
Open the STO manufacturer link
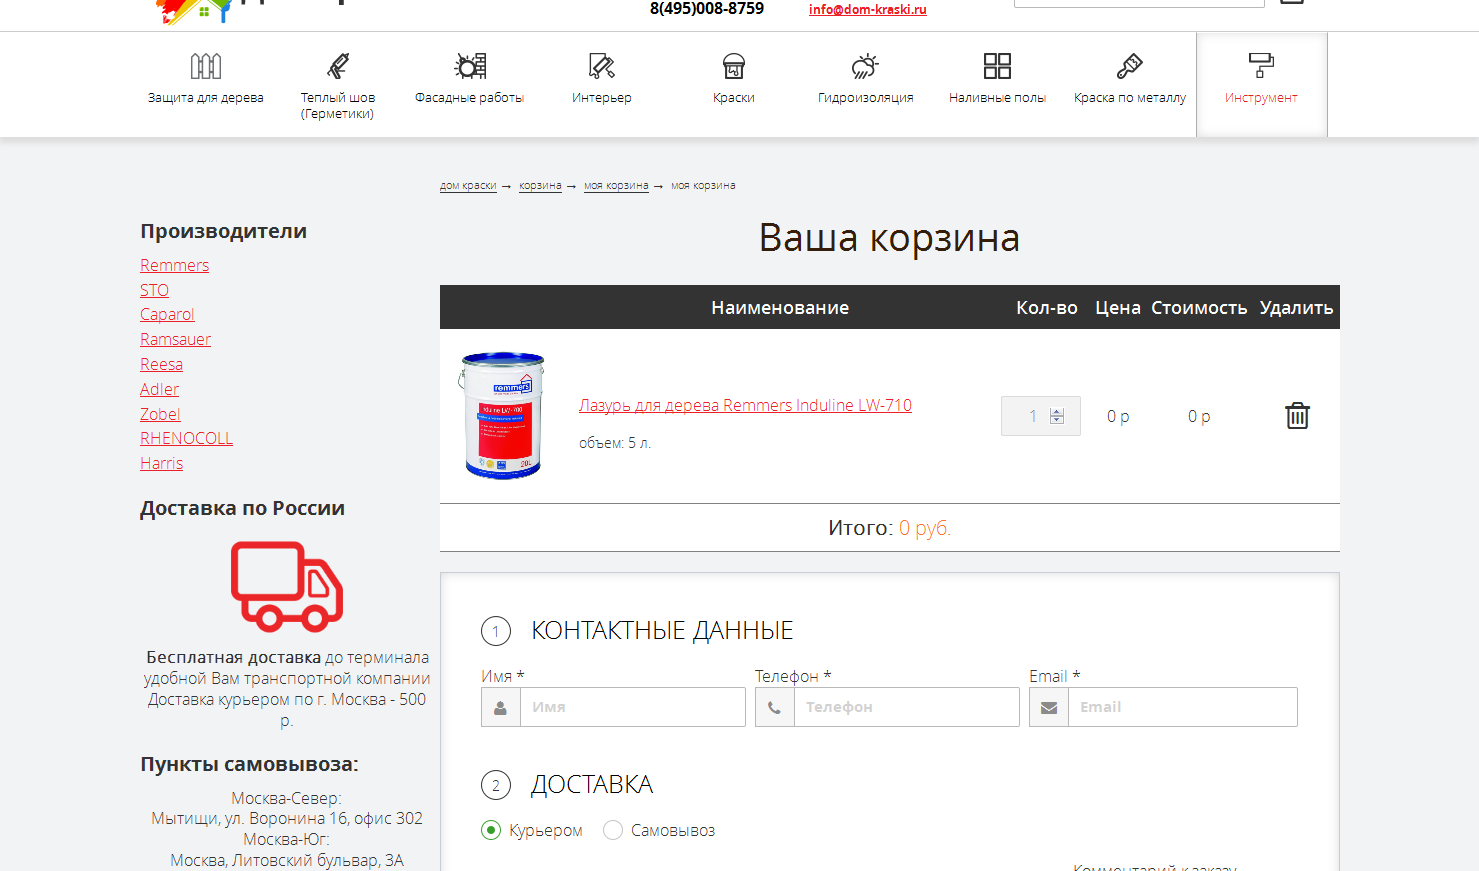pos(155,290)
